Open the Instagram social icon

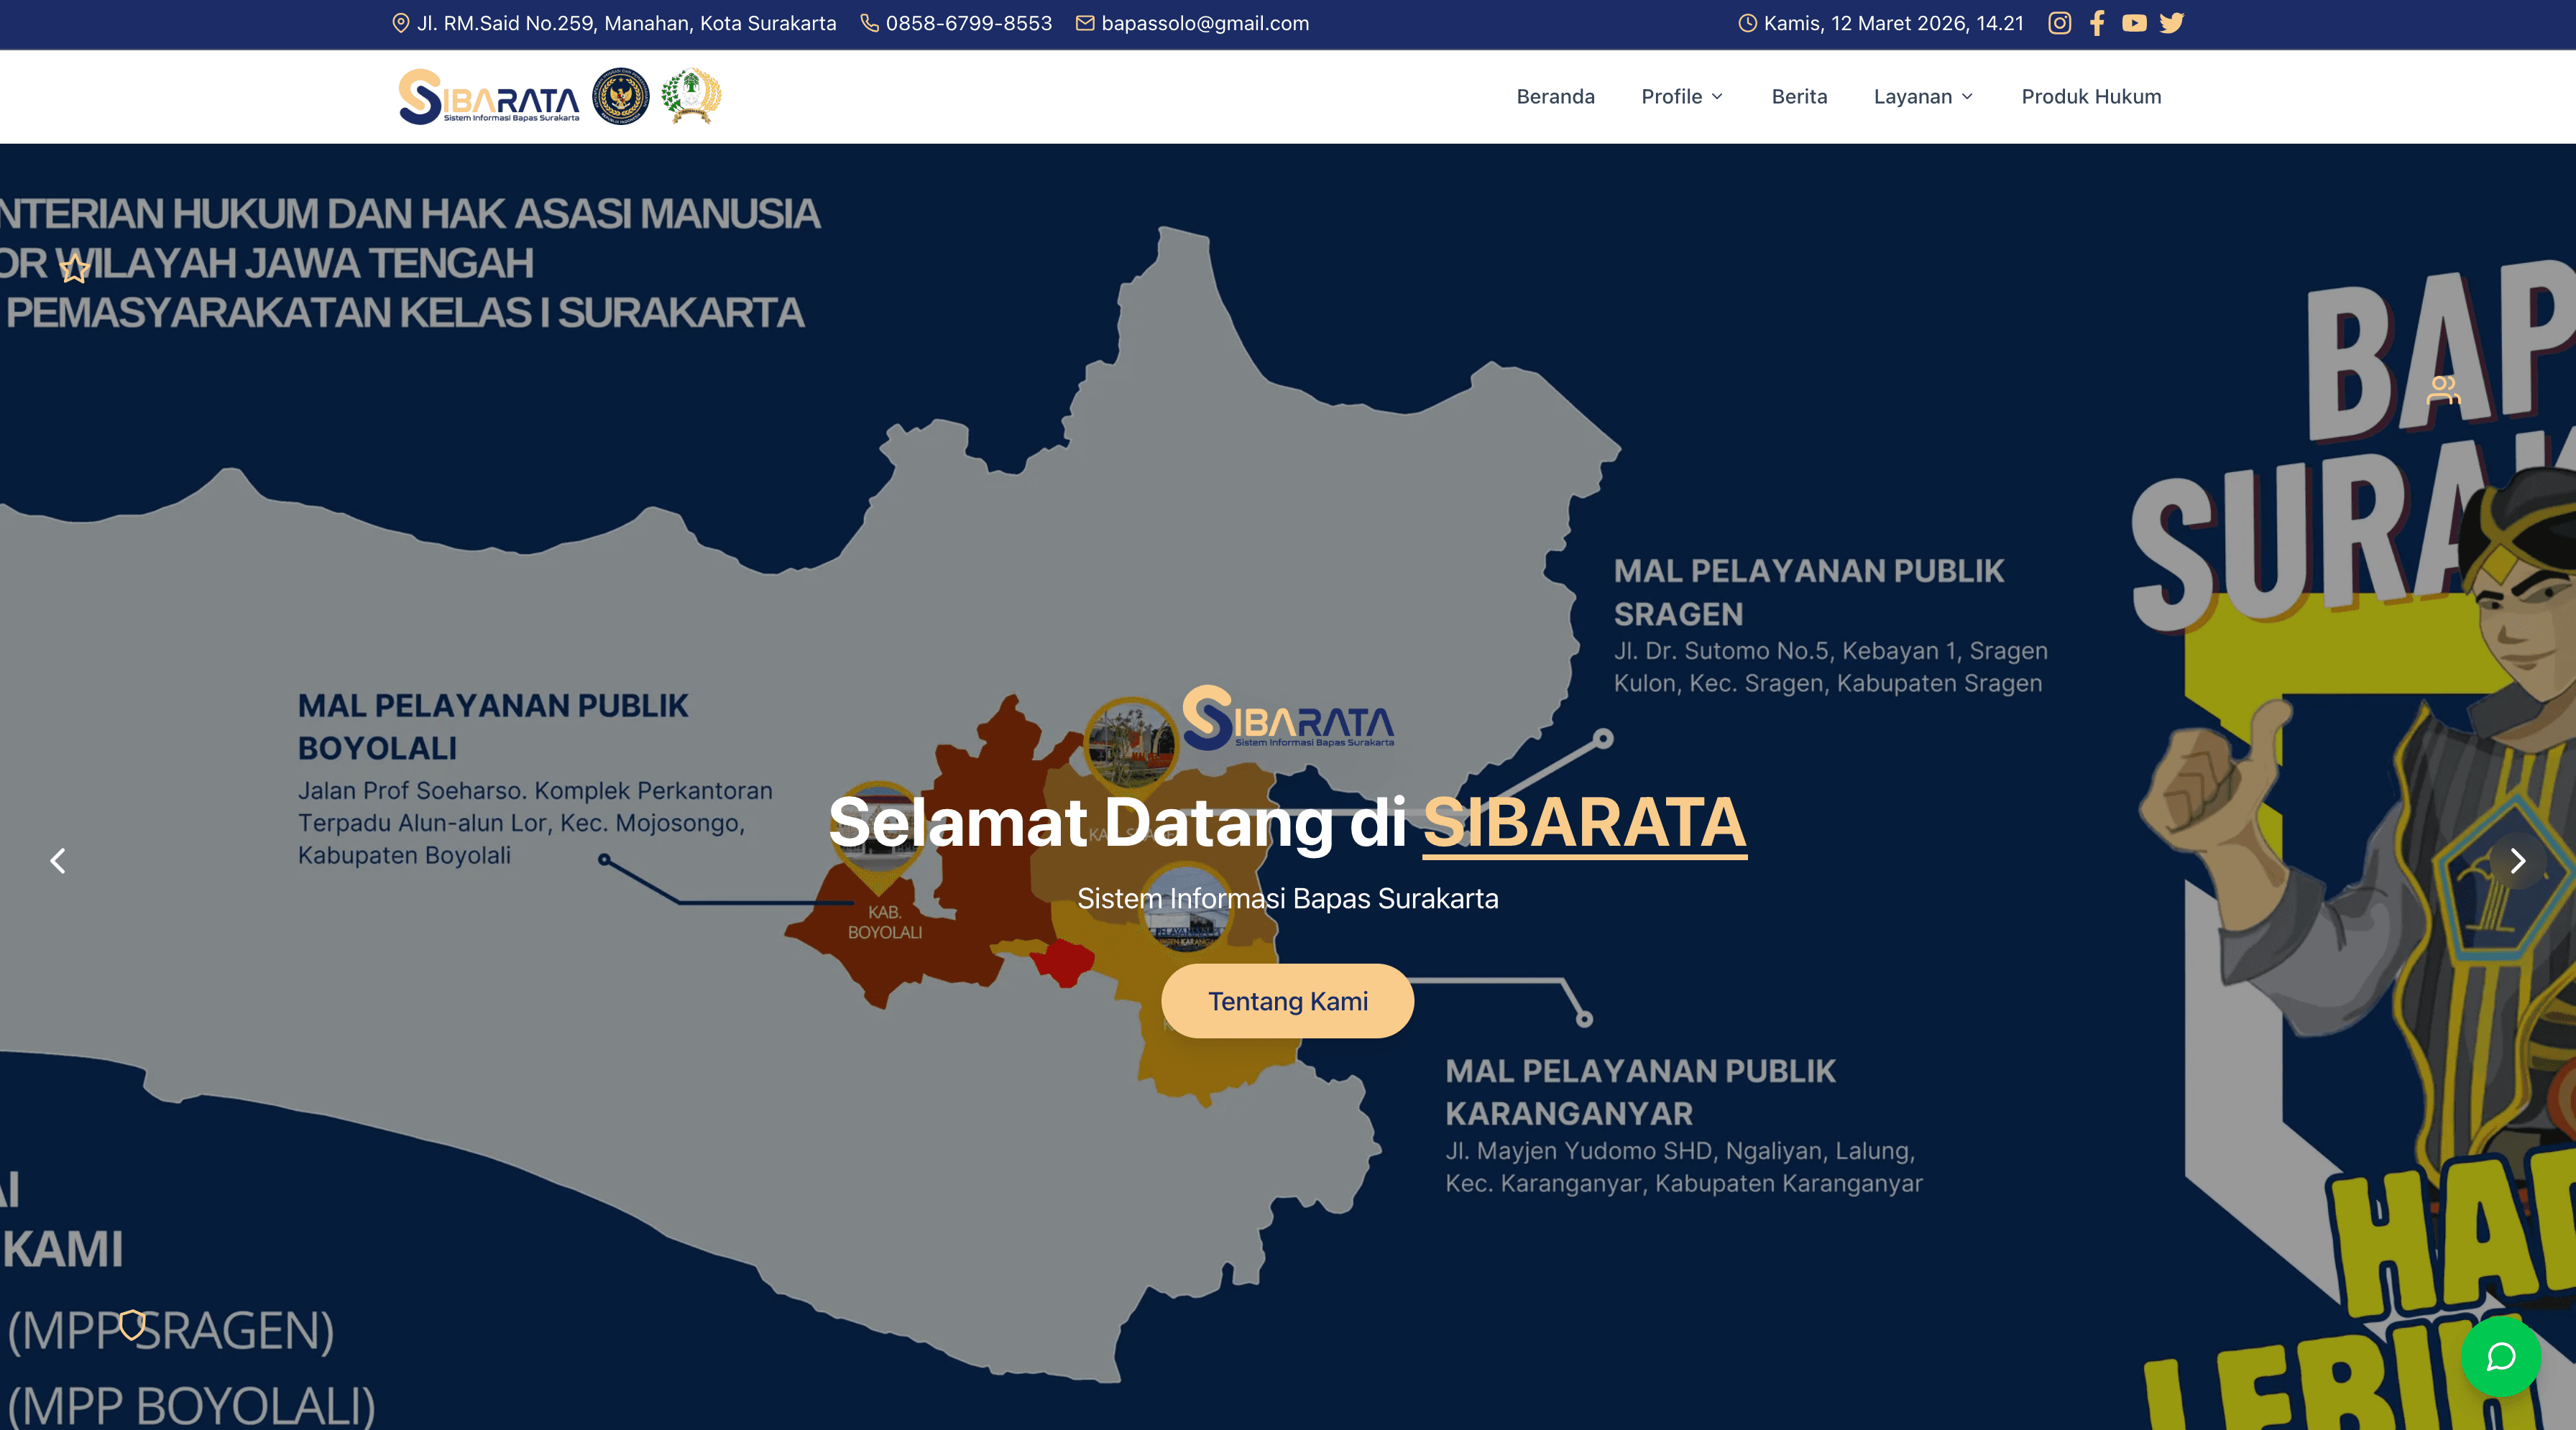(2059, 23)
